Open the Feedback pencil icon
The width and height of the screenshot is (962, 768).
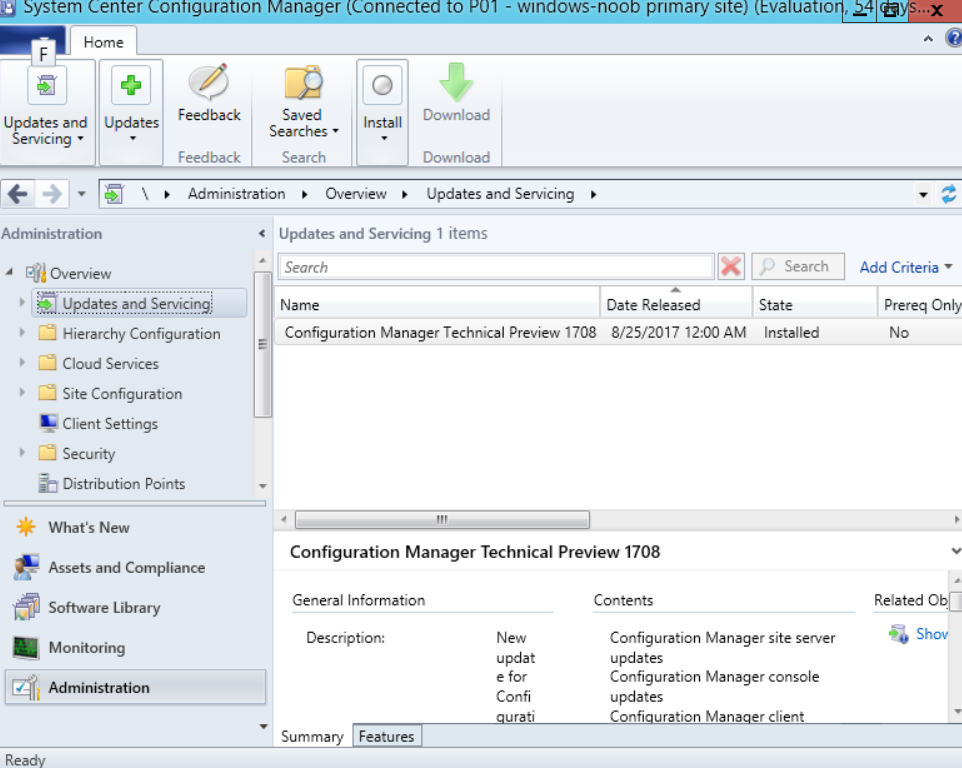tap(209, 82)
